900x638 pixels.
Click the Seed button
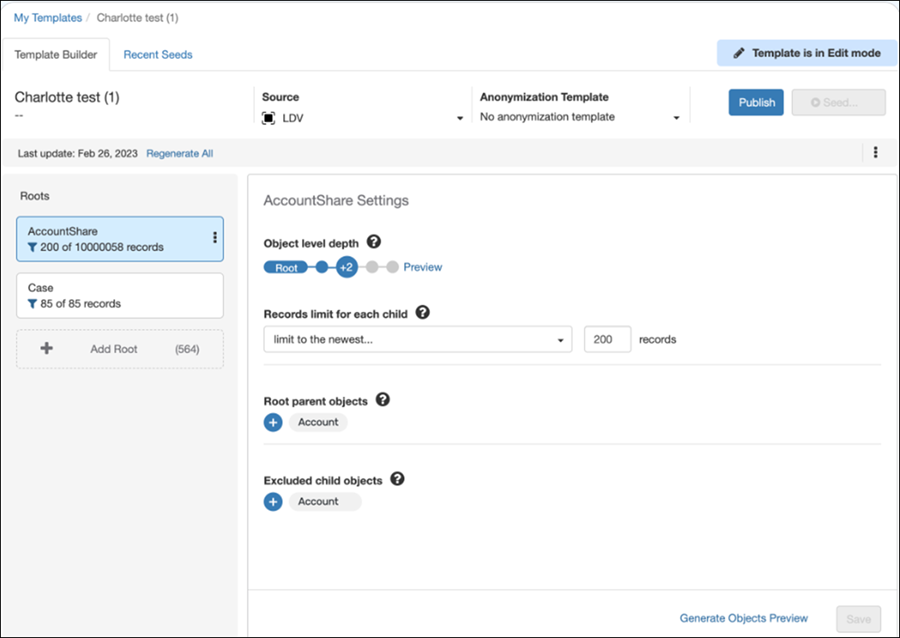click(839, 102)
